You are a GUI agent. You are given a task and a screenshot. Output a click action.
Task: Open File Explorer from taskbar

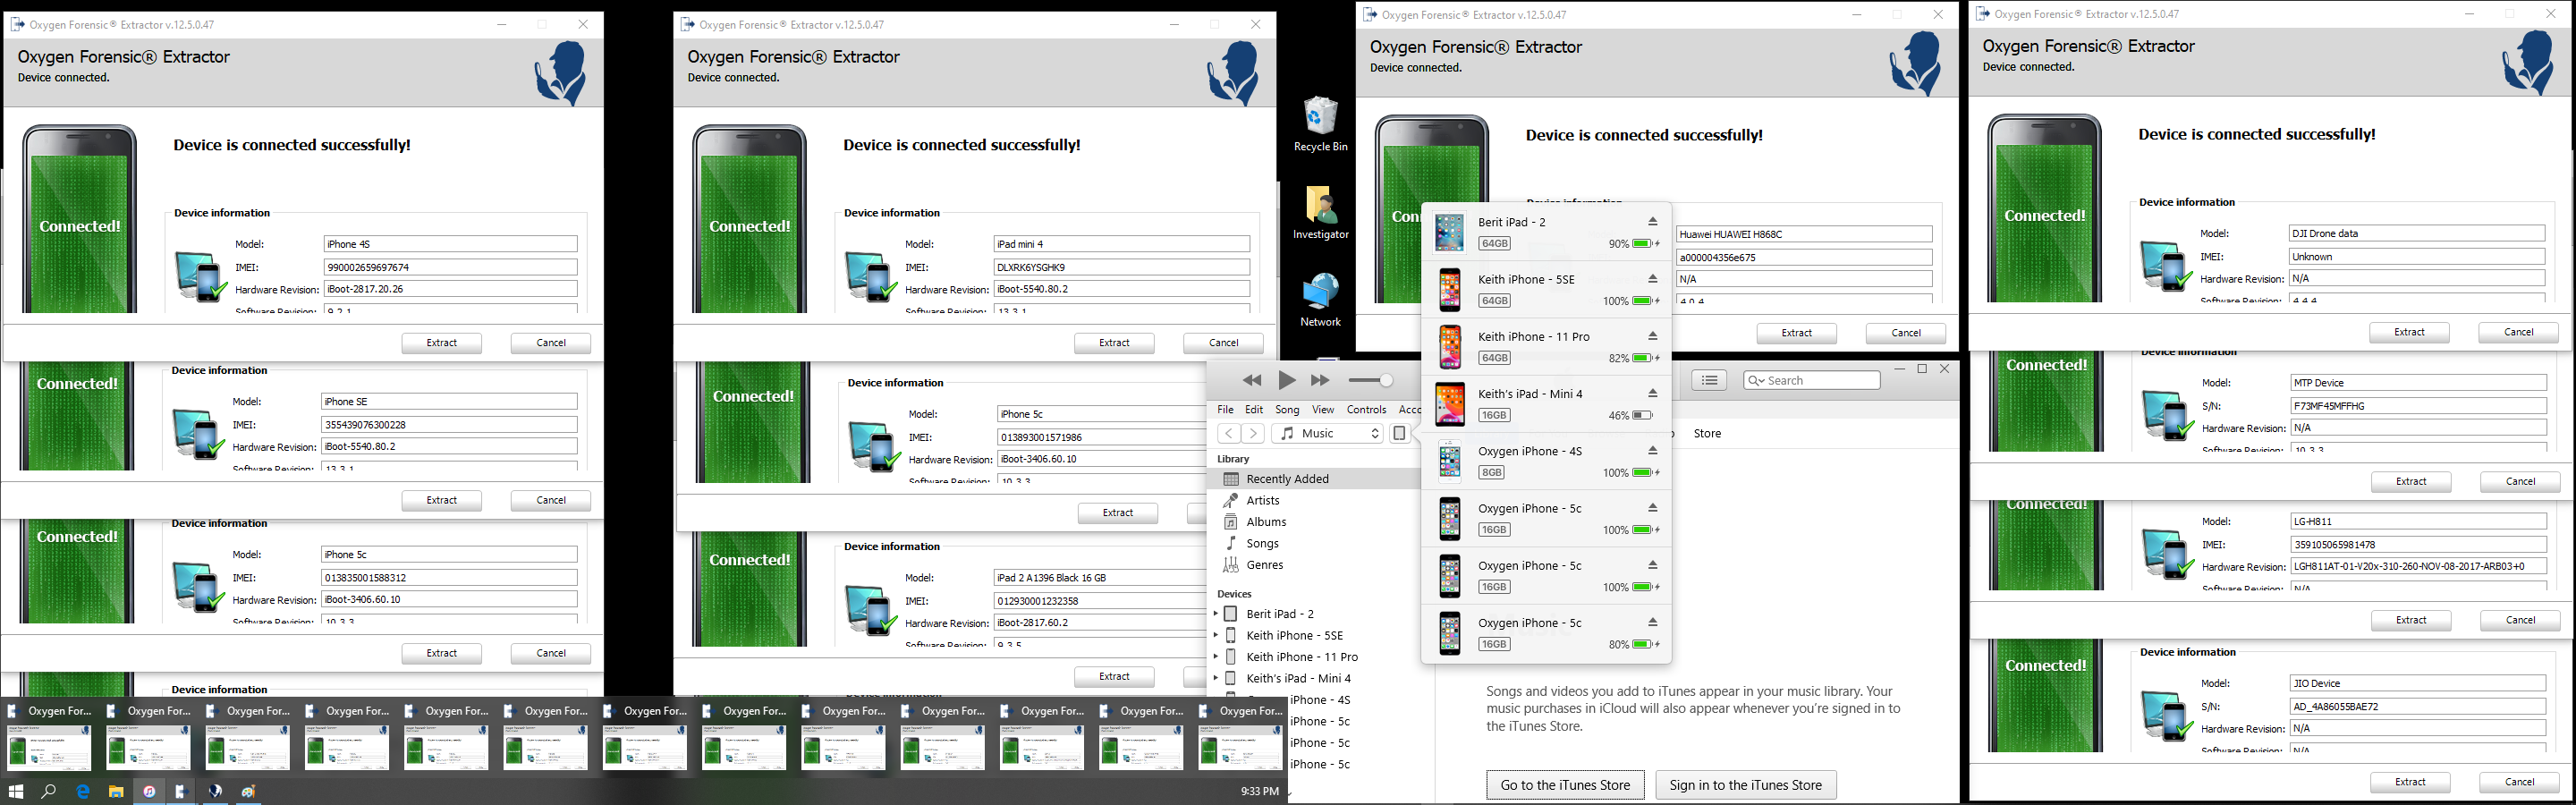pos(116,791)
